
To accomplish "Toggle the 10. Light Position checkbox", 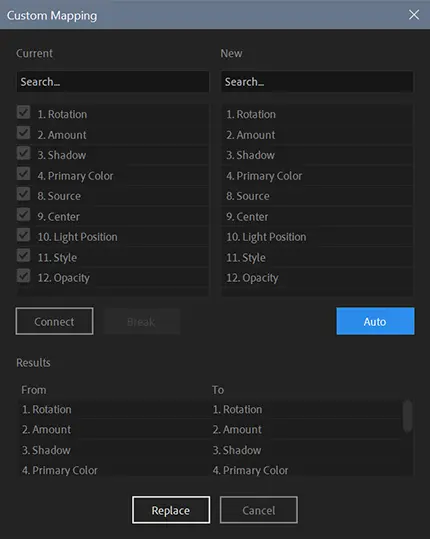I will (x=23, y=235).
